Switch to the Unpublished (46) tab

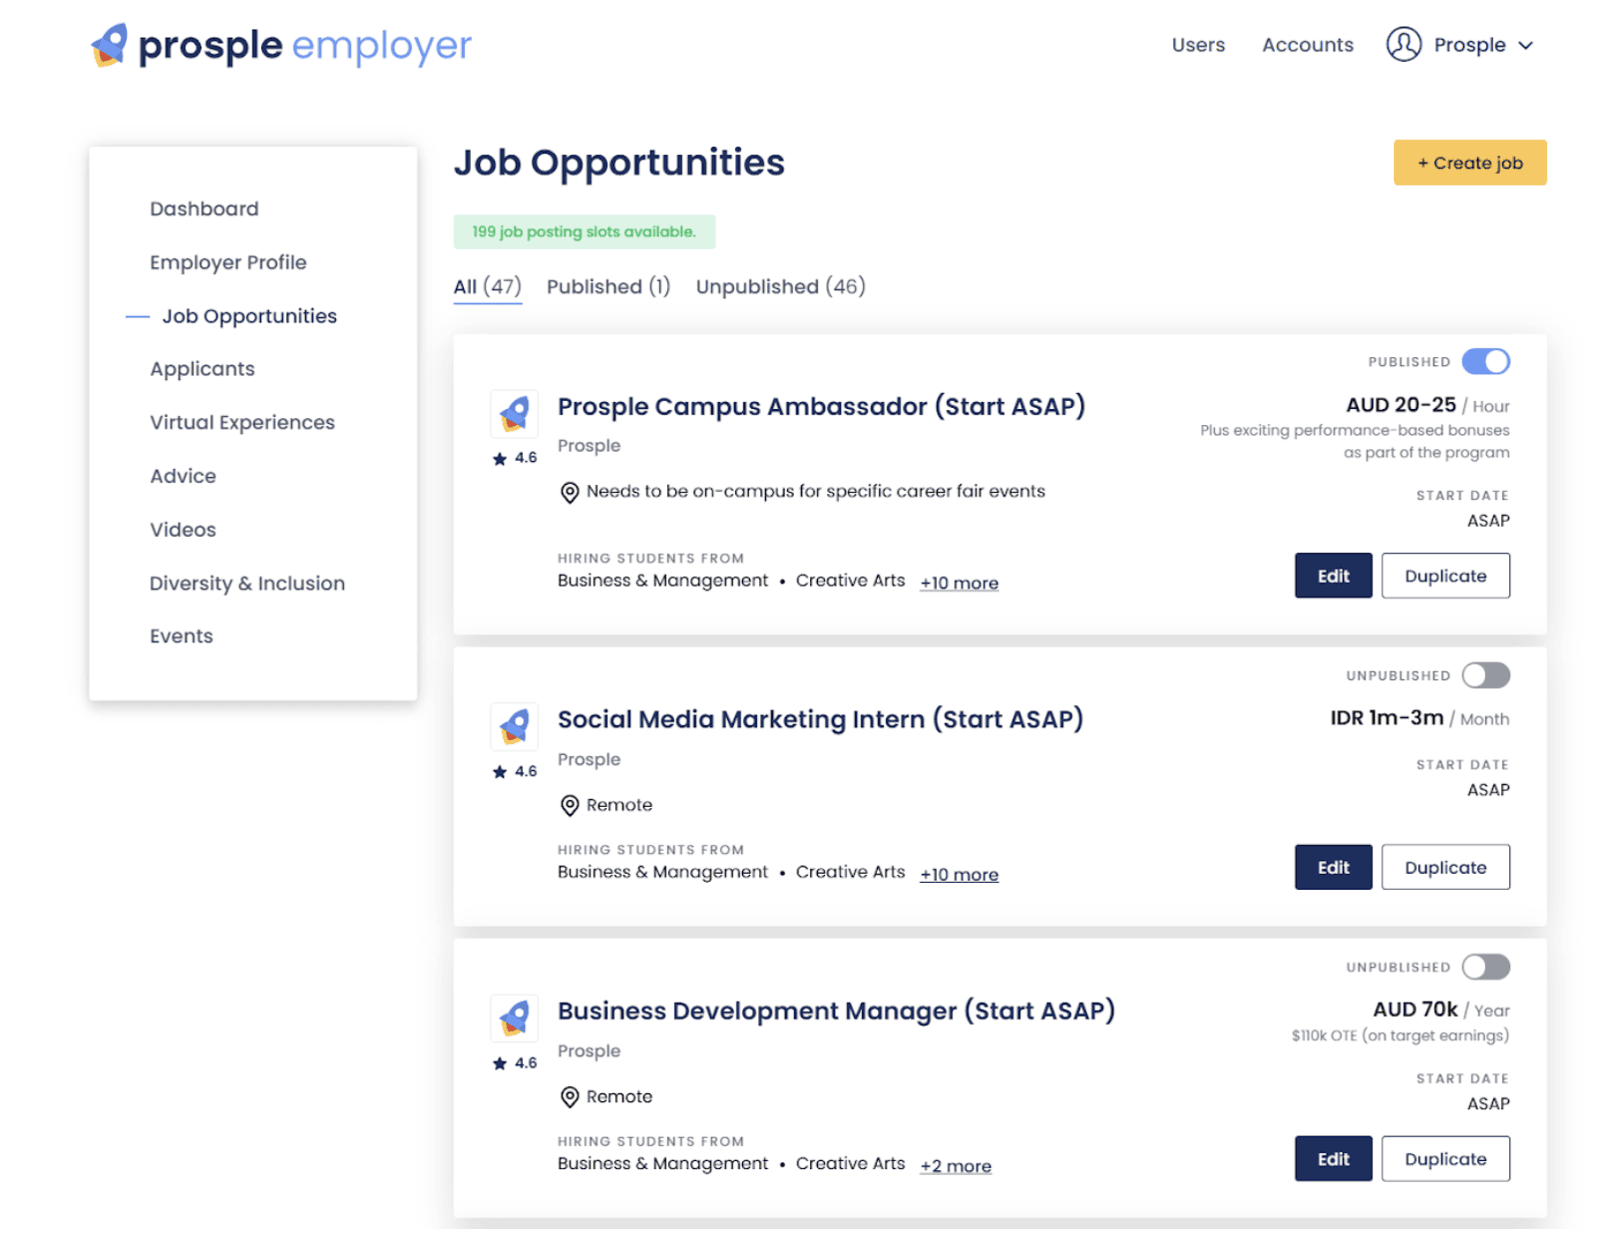click(x=781, y=287)
